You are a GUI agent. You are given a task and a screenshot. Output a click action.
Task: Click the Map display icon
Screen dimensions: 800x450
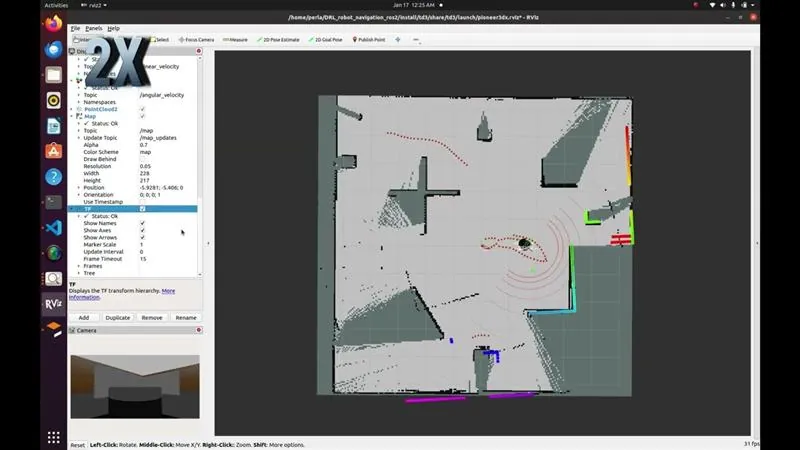pos(79,116)
